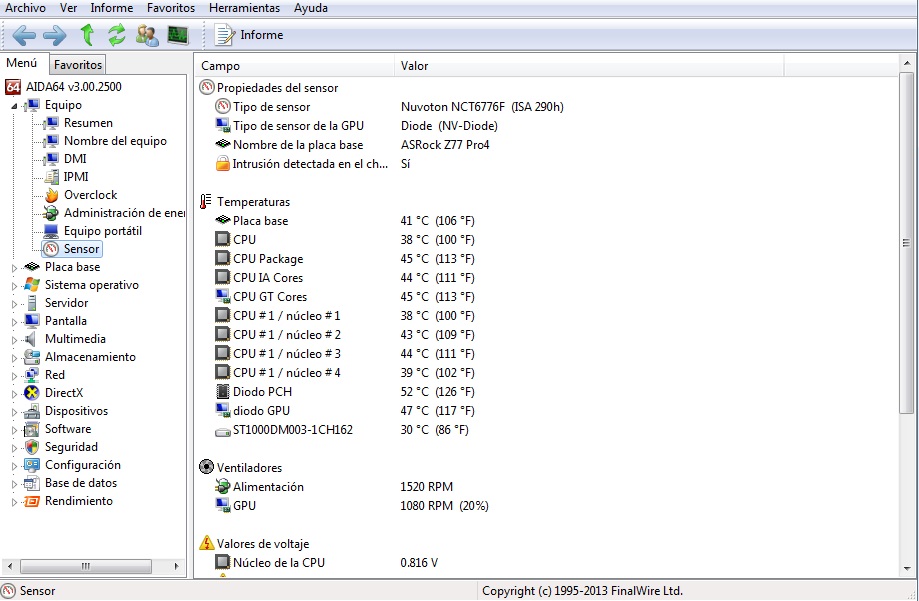Click the Valores de voltaje warning icon
The height and width of the screenshot is (601, 919).
click(206, 543)
